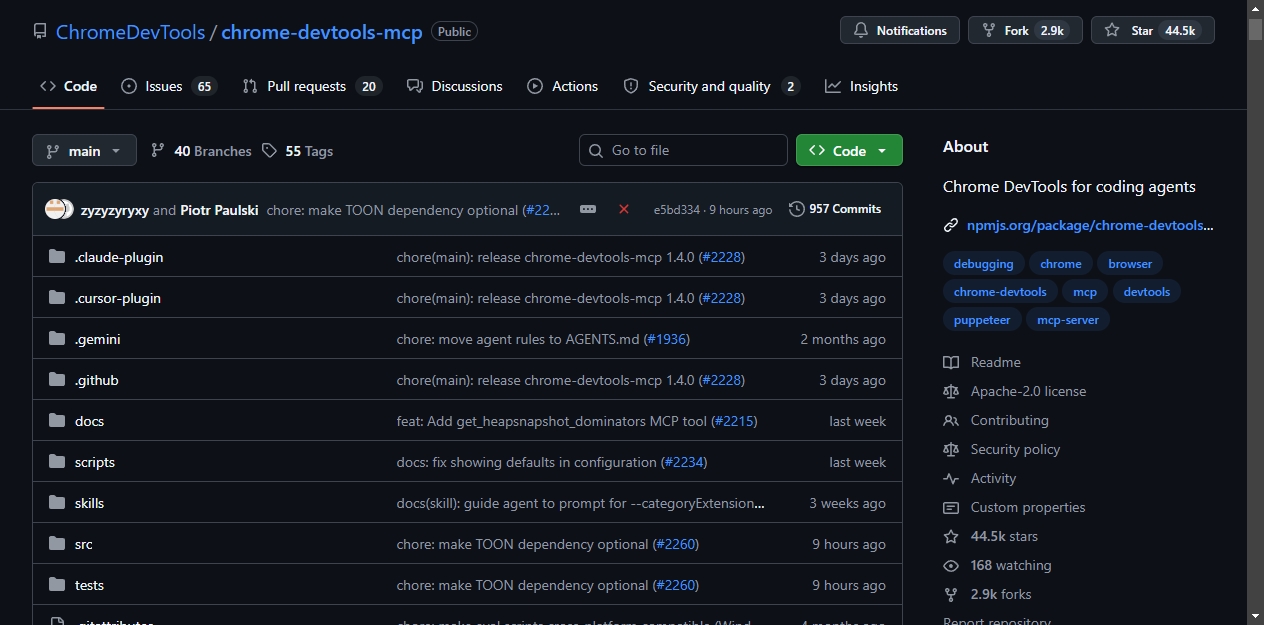Click the Notifications bell icon
Viewport: 1264px width, 625px height.
860,30
